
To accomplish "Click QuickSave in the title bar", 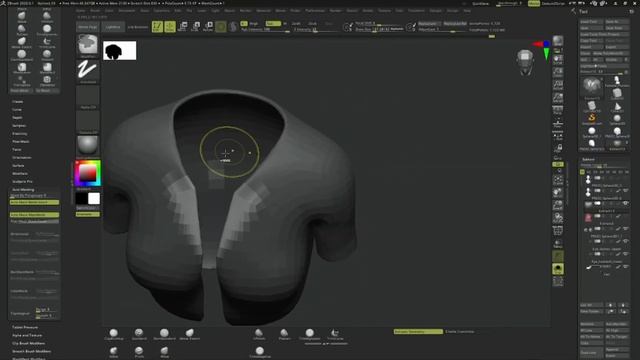I will click(x=480, y=3).
